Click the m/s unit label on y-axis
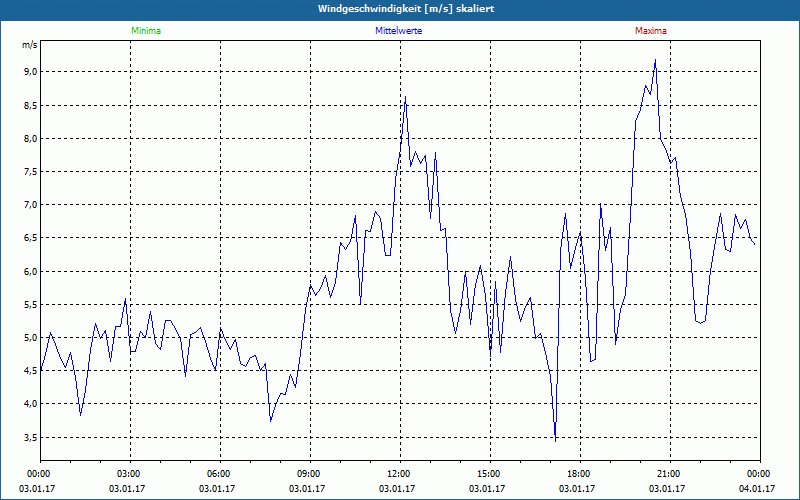The width and height of the screenshot is (800, 500). click(30, 45)
